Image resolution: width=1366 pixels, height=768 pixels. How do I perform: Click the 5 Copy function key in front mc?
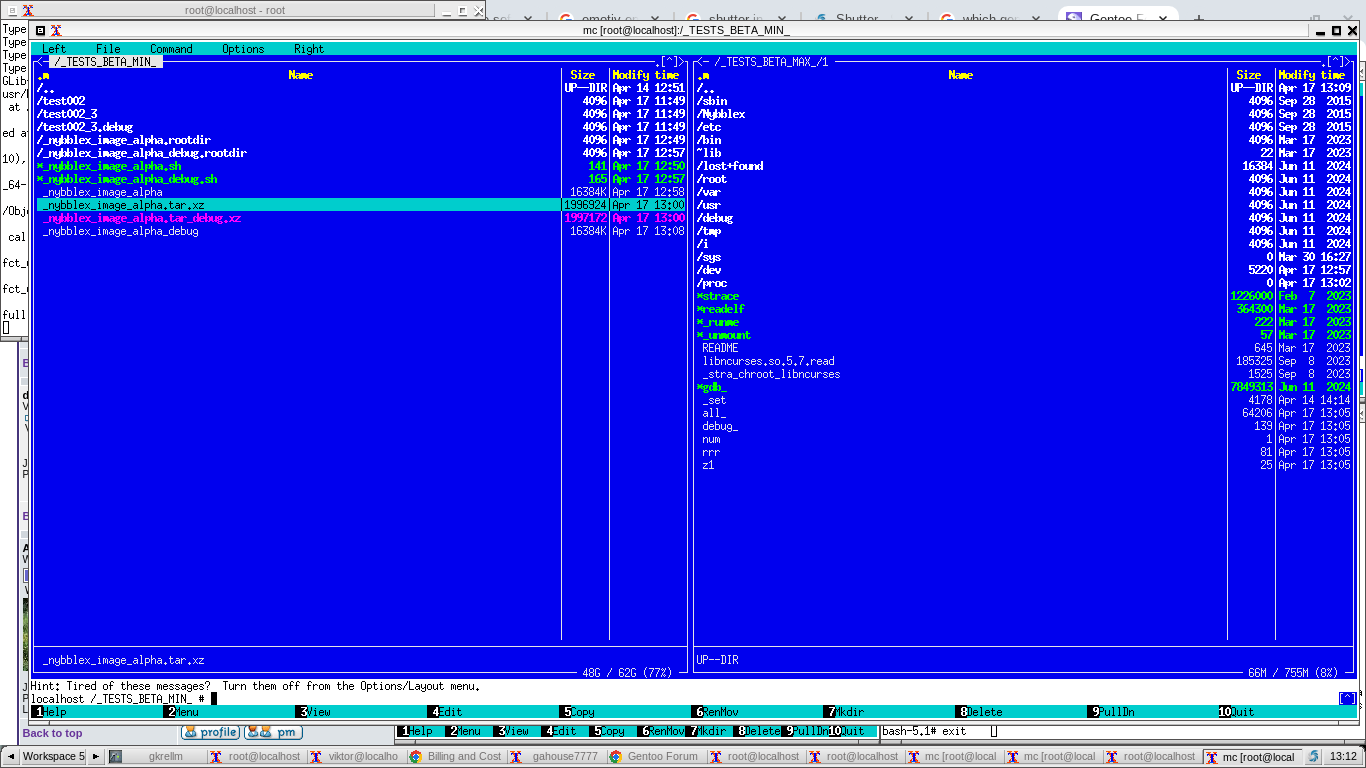(x=578, y=712)
